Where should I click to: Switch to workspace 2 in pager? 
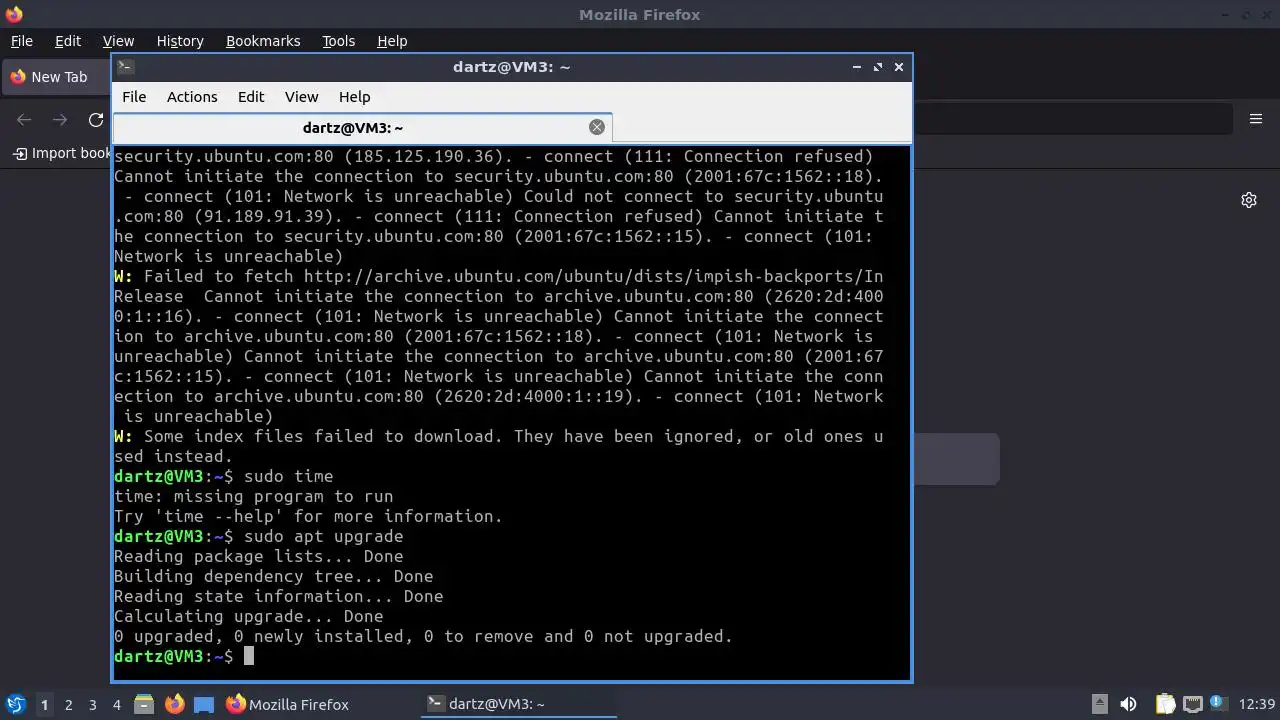coord(68,704)
